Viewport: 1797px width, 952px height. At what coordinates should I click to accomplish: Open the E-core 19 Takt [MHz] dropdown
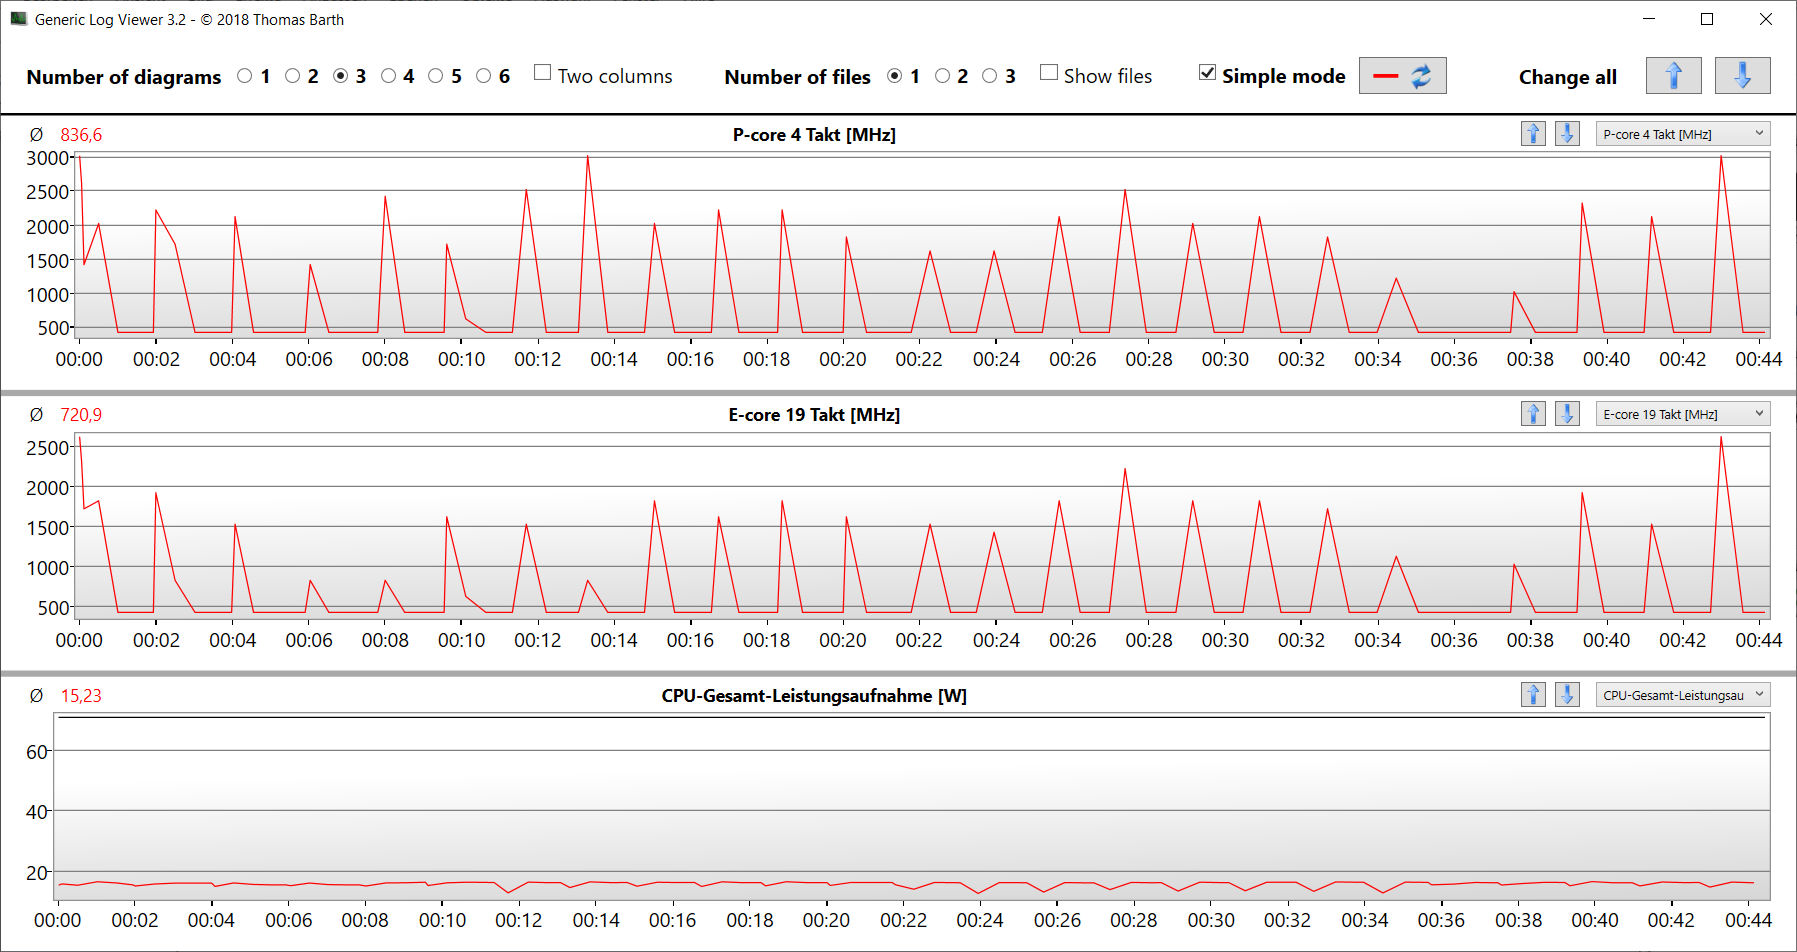[x=1683, y=414]
